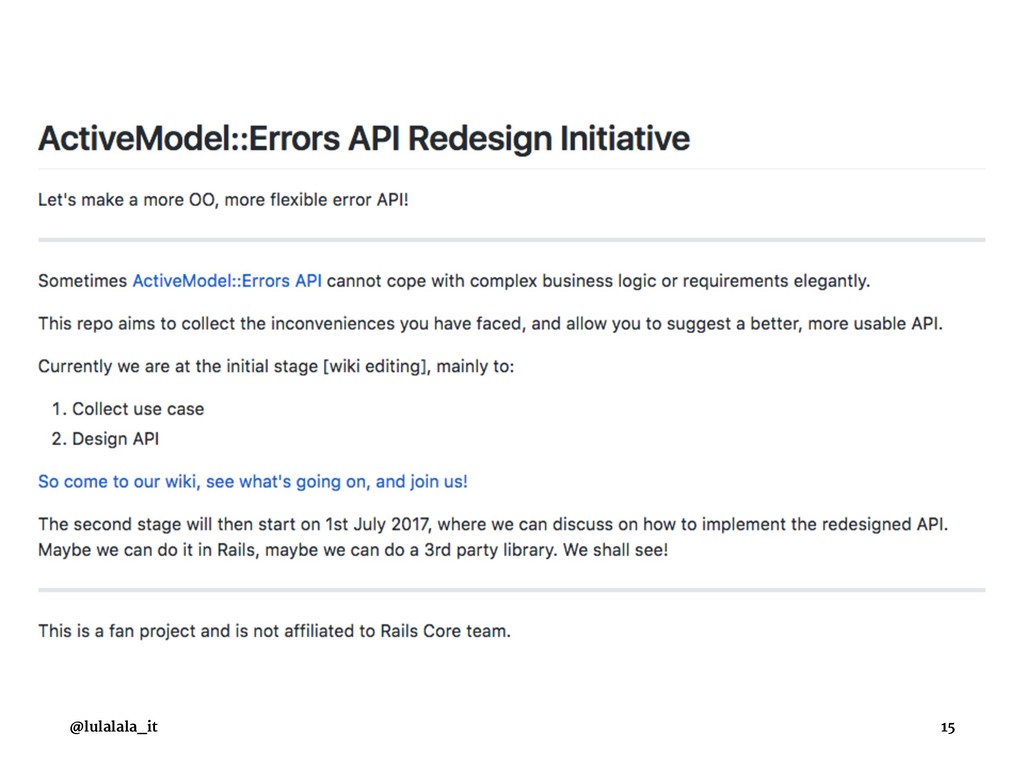Click the words 'cannot cope with complex business logic'
The image size is (1024, 768).
point(491,281)
